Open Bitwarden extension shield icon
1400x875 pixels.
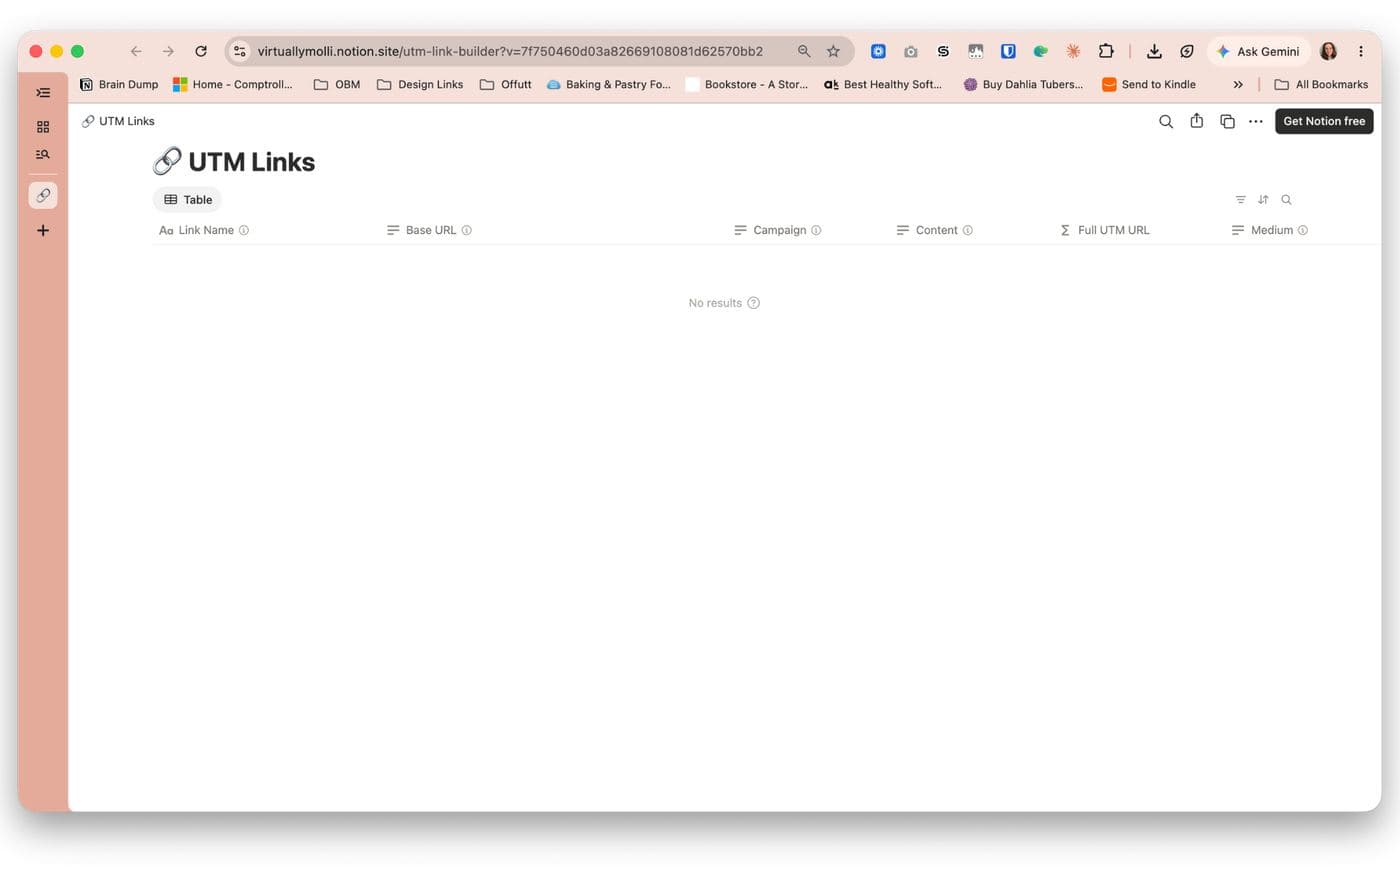coord(1008,52)
